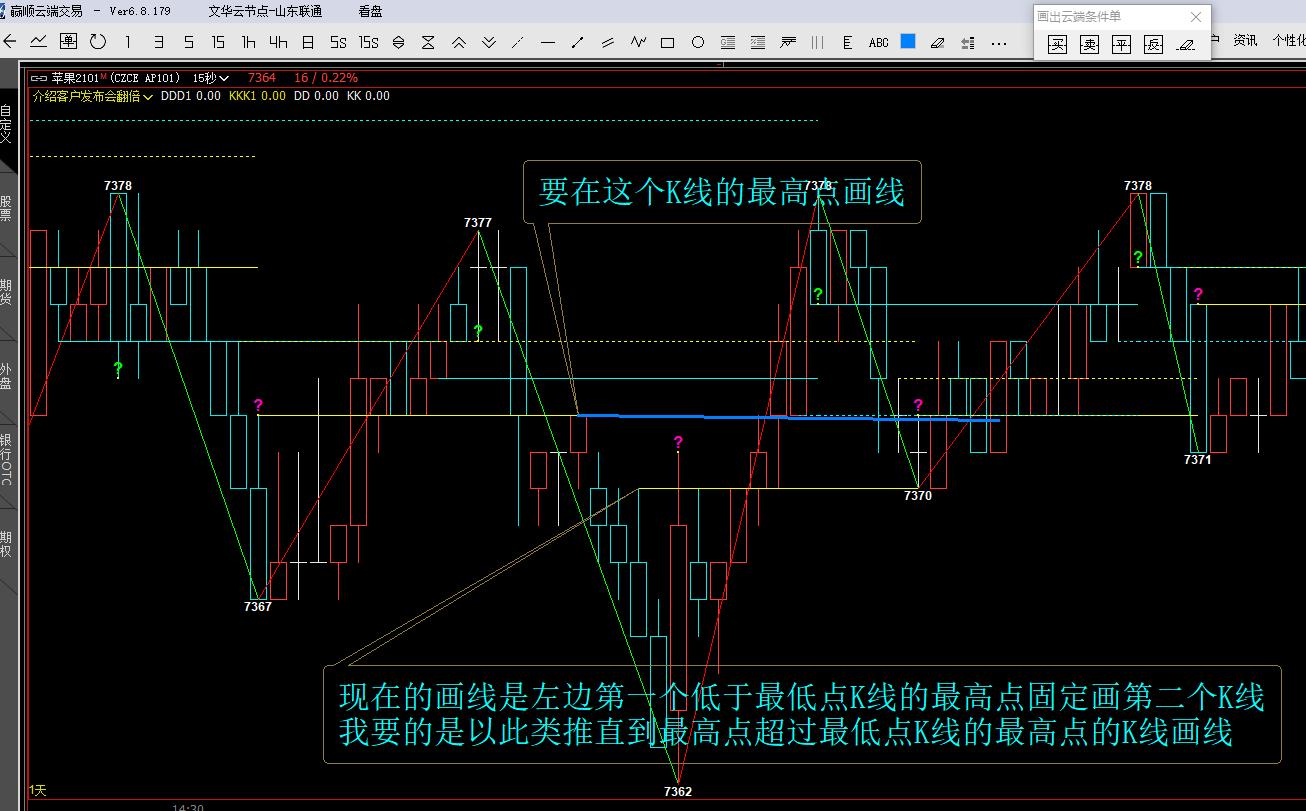Open the 期货 side tab
The image size is (1306, 811).
(6, 292)
